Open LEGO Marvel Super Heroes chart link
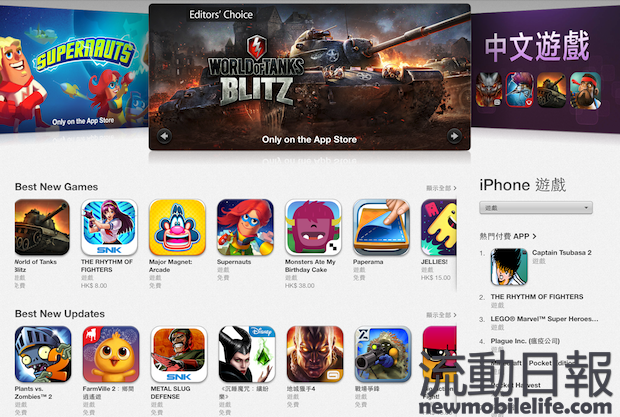The image size is (620, 417). click(544, 319)
